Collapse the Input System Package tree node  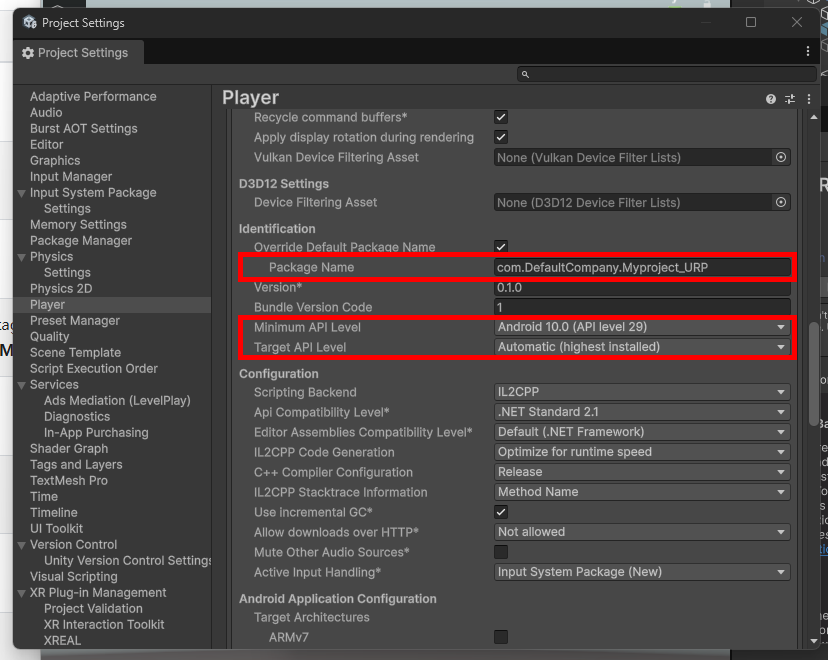pyautogui.click(x=22, y=193)
